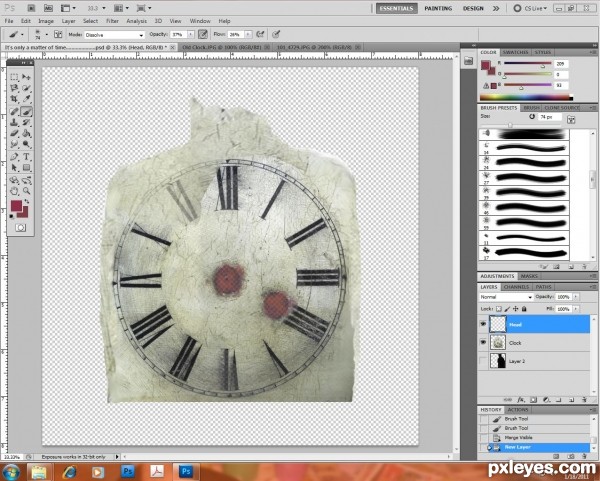Open the layer Opacity arrow
This screenshot has width=600, height=481.
(576, 297)
